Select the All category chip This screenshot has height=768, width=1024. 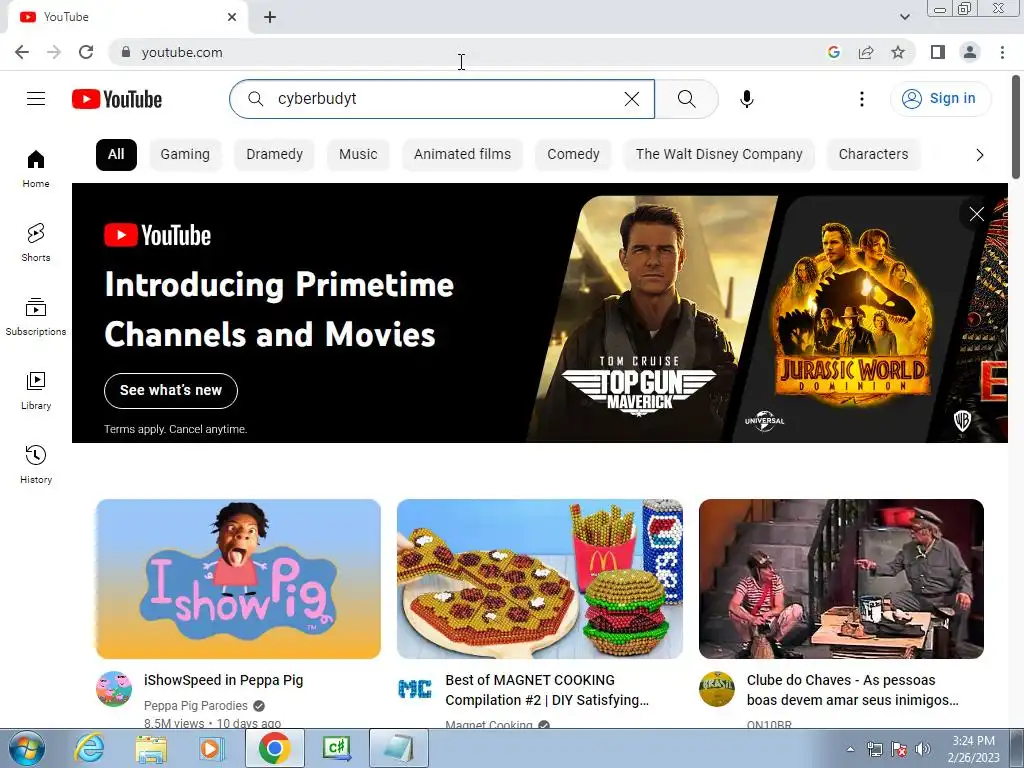[116, 155]
